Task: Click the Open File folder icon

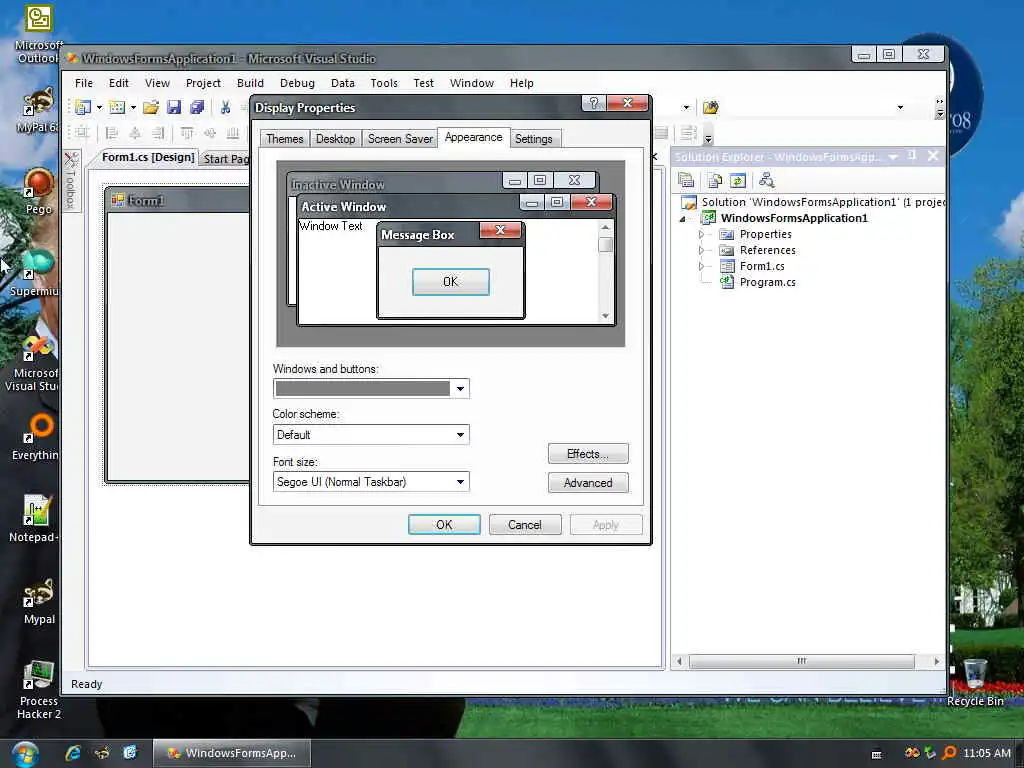Action: (x=151, y=107)
